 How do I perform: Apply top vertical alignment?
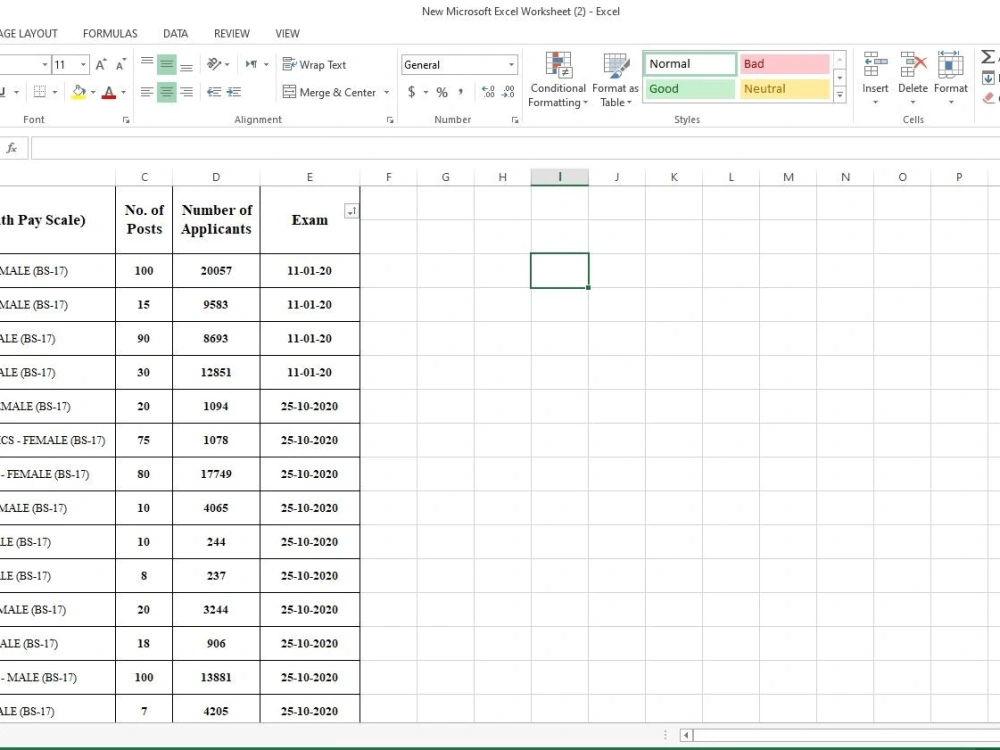147,64
